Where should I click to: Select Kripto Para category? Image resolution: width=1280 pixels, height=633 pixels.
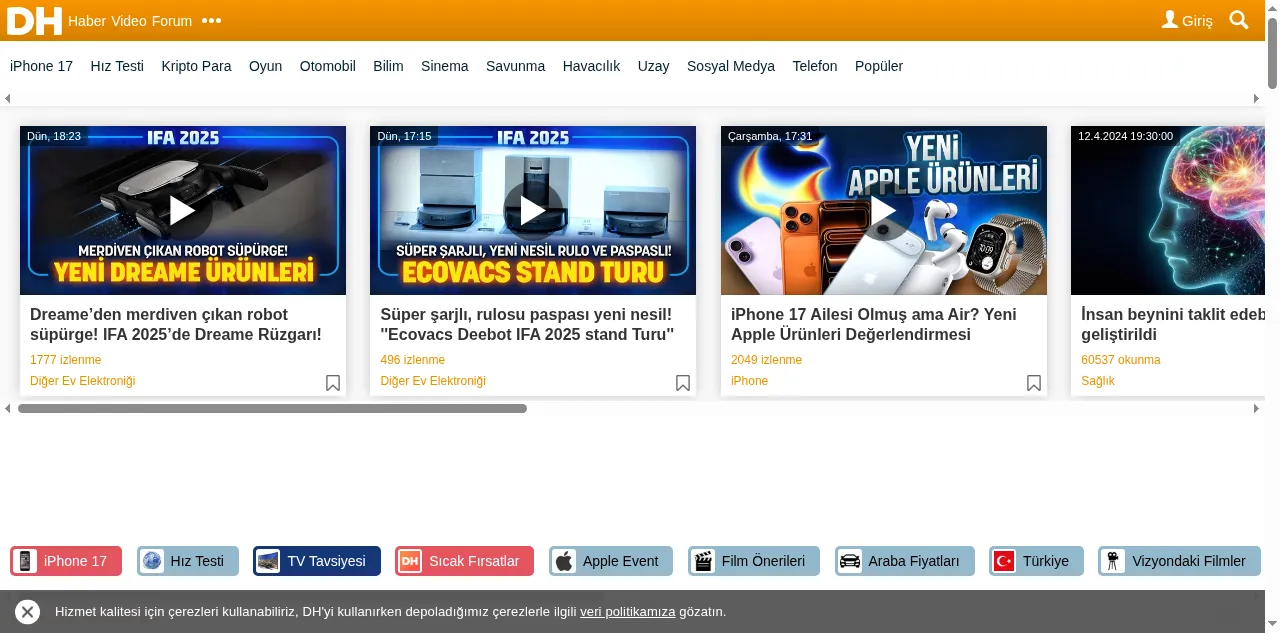(x=196, y=66)
